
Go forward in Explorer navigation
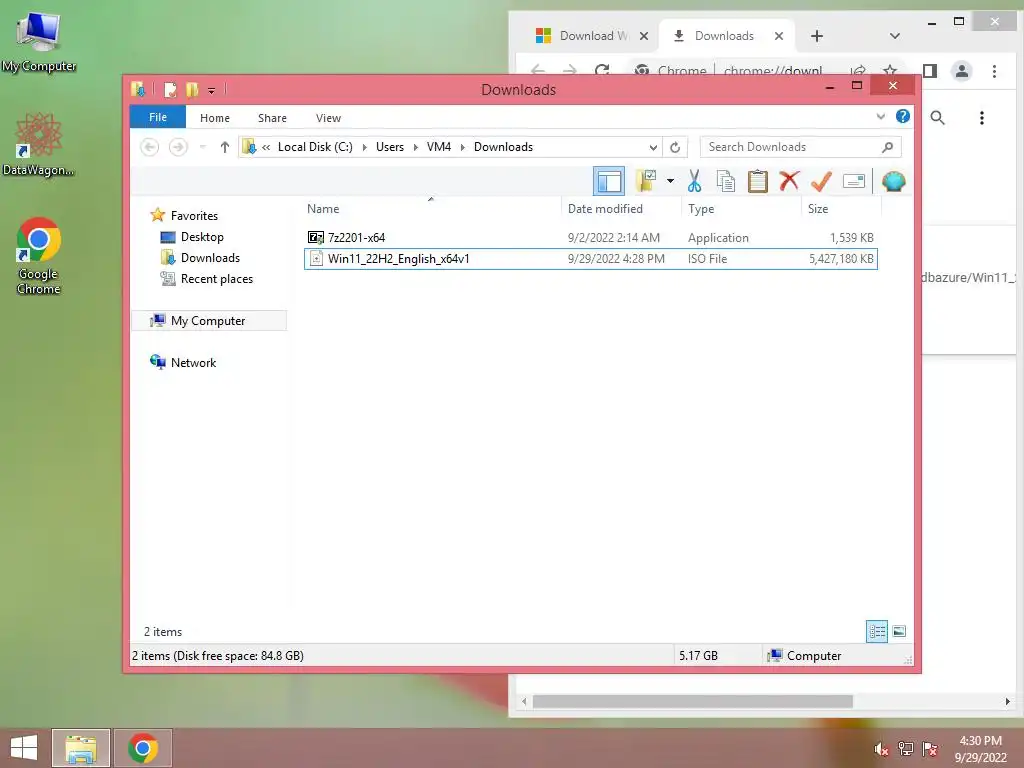tap(178, 147)
